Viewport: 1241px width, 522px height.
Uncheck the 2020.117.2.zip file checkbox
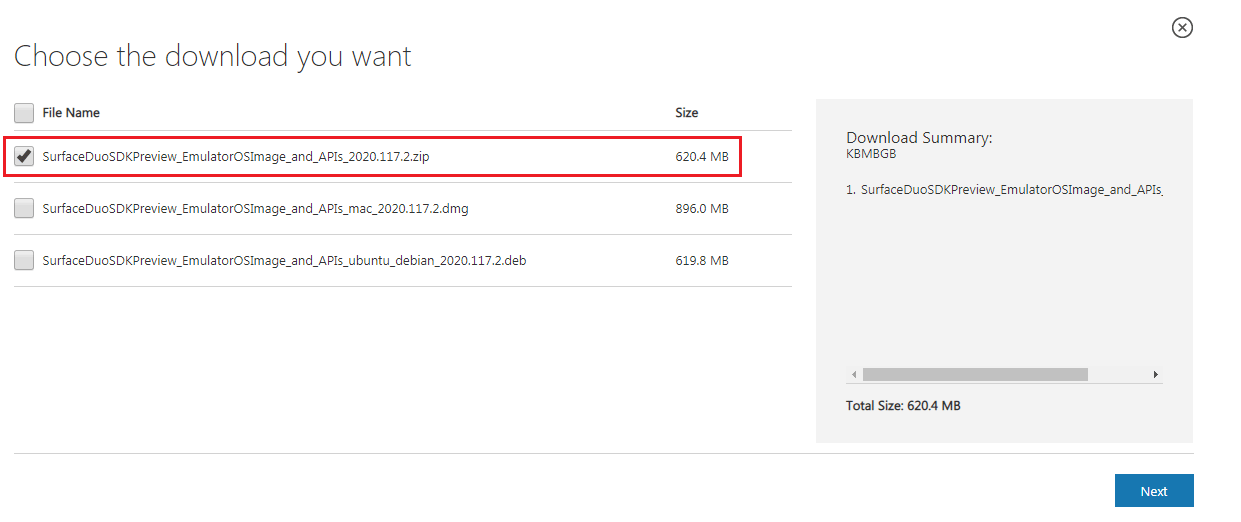(24, 156)
